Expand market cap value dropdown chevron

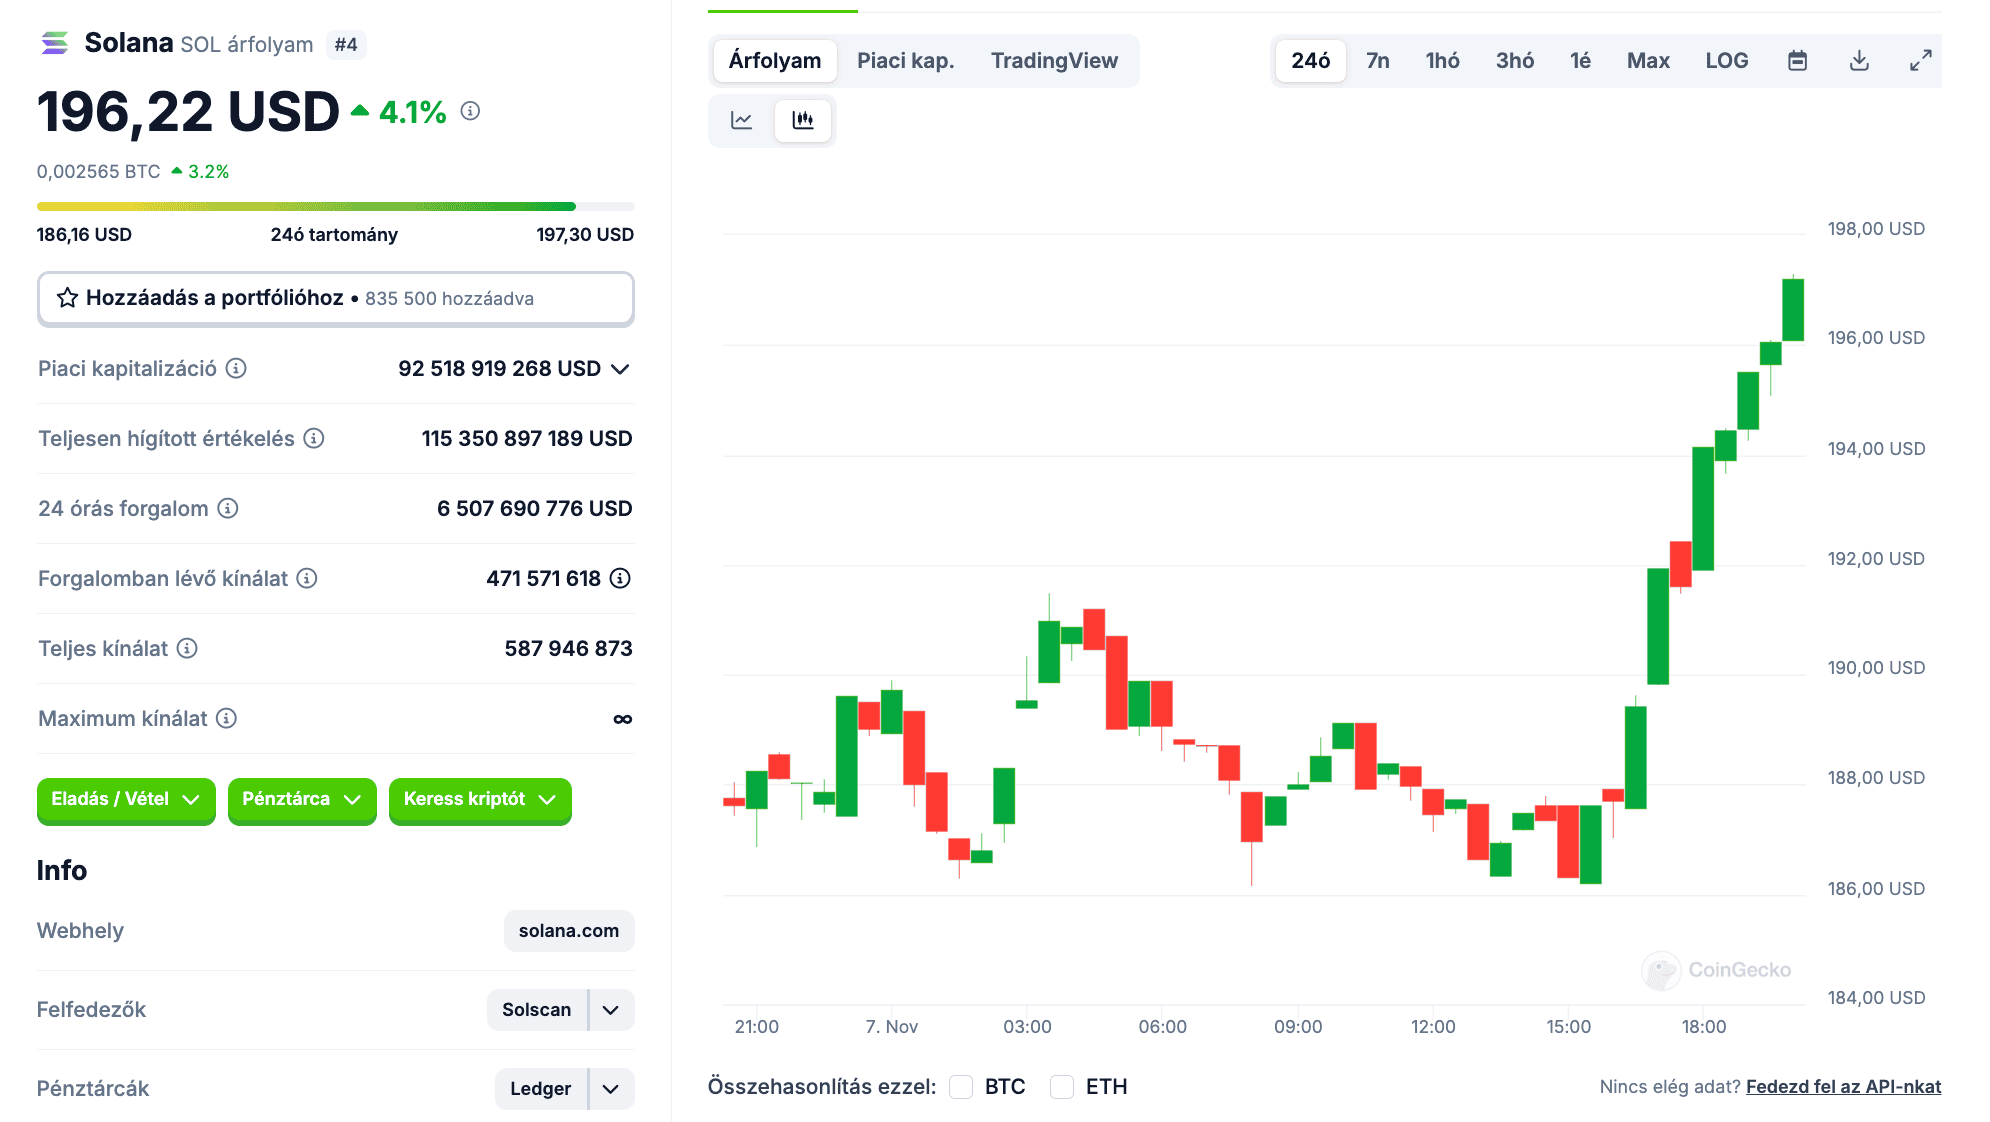pos(620,369)
